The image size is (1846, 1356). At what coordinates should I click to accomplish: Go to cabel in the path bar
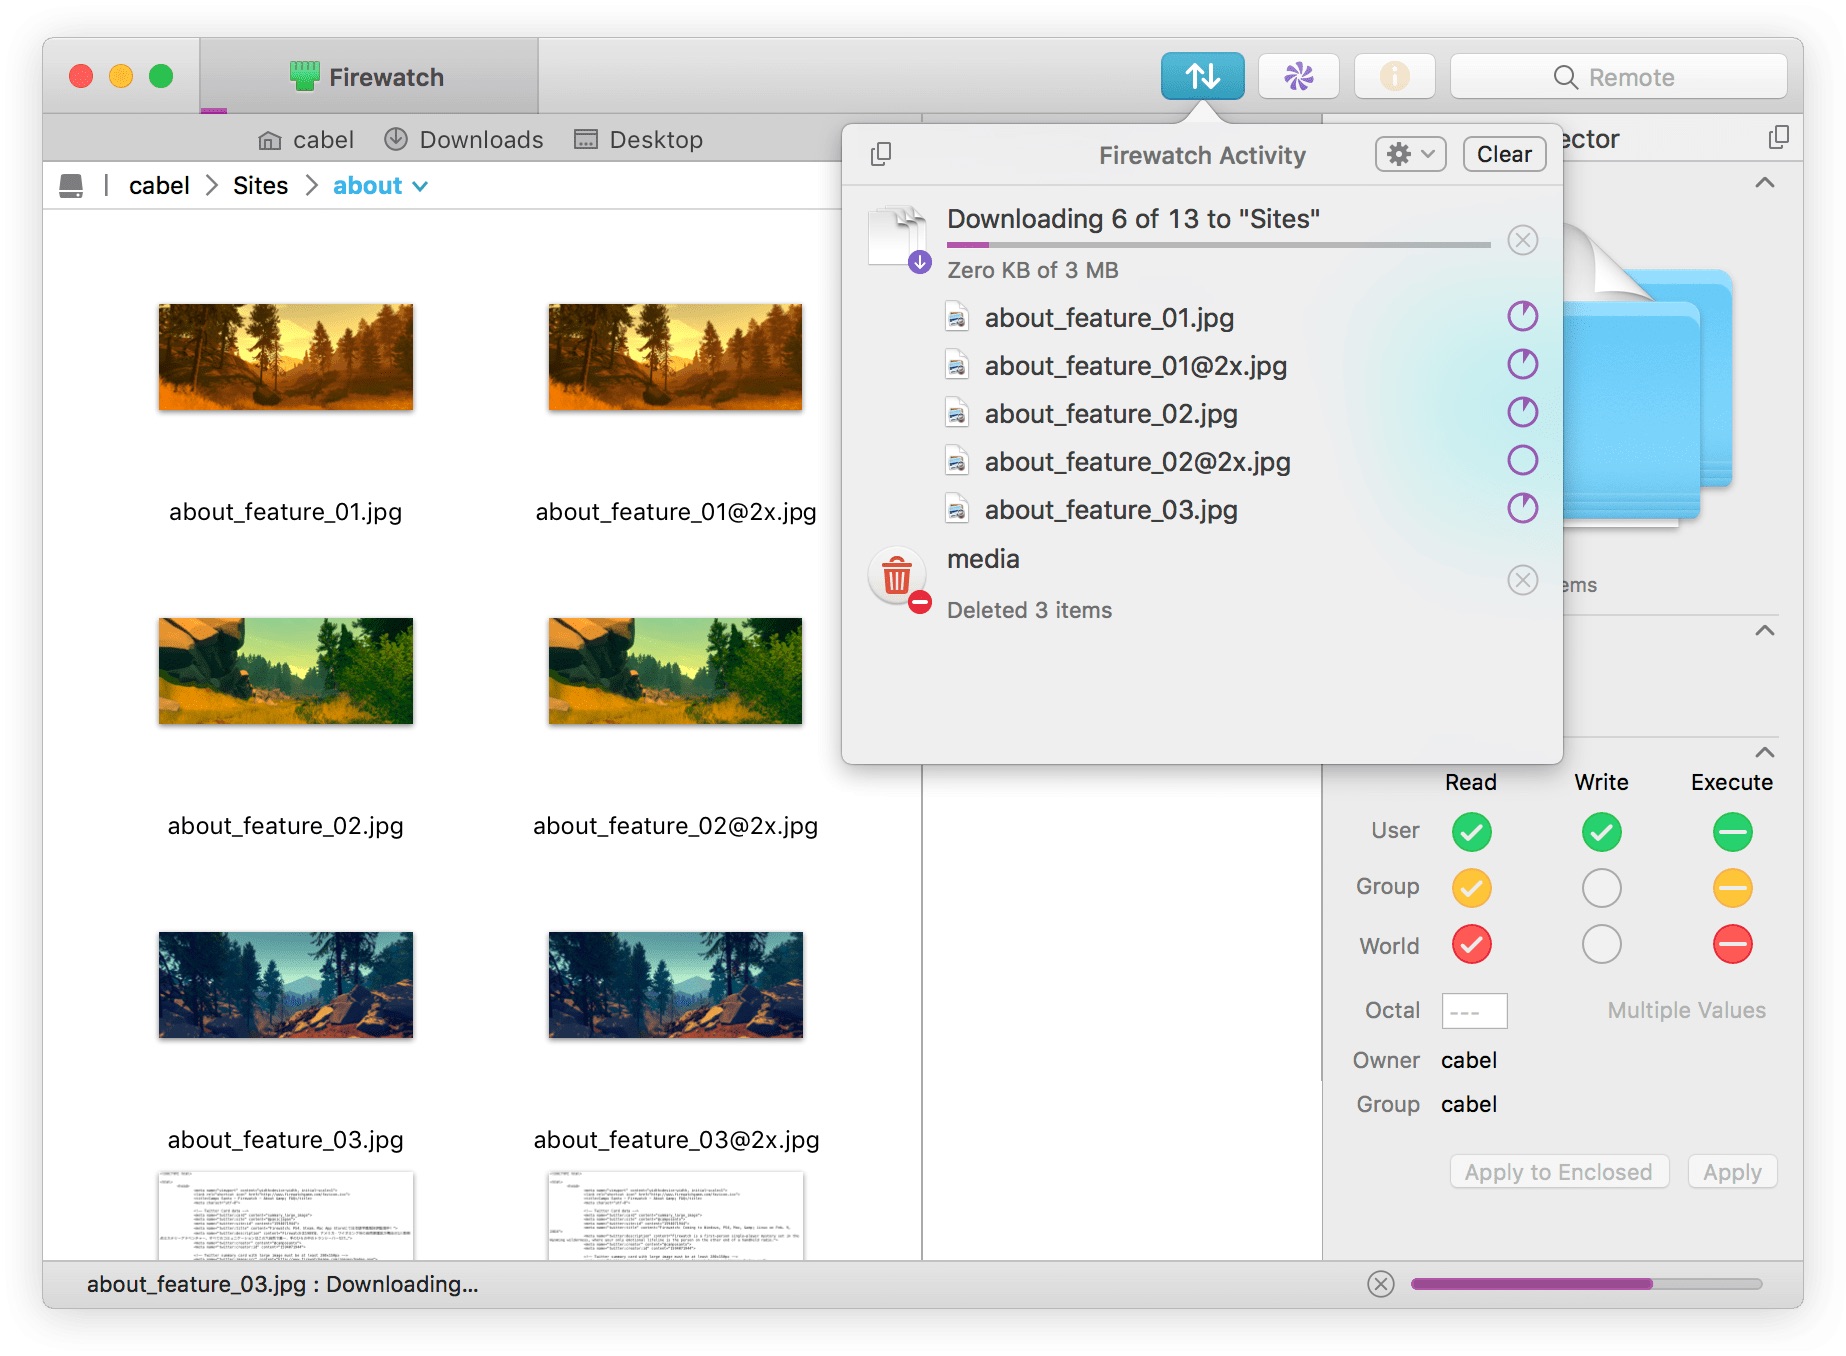coord(159,186)
